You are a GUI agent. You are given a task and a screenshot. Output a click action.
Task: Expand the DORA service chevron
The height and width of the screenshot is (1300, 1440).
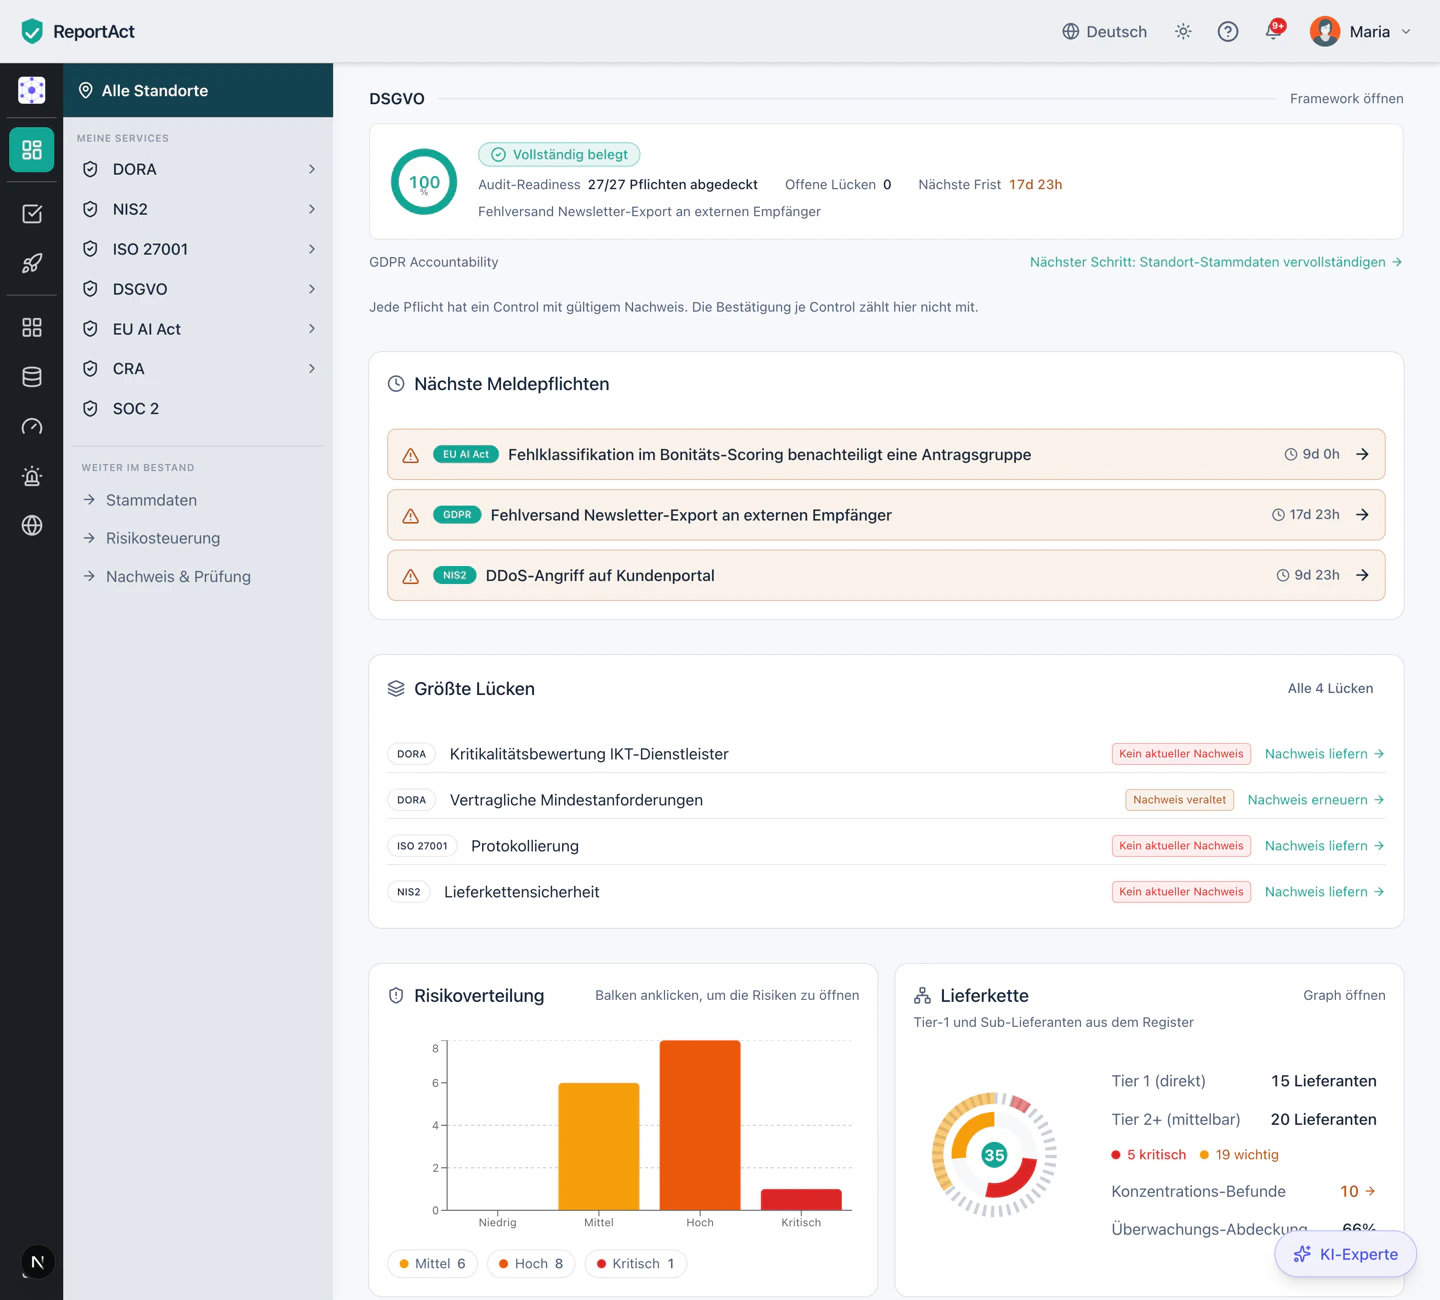pyautogui.click(x=312, y=169)
